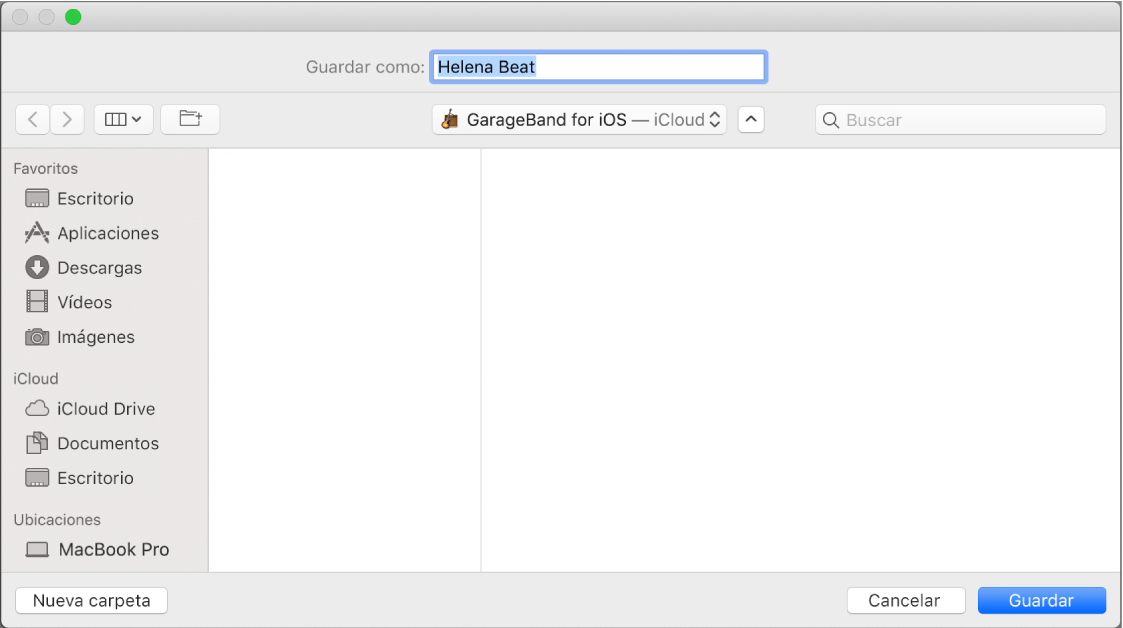Click the back navigation arrow
The width and height of the screenshot is (1123, 628).
click(33, 120)
